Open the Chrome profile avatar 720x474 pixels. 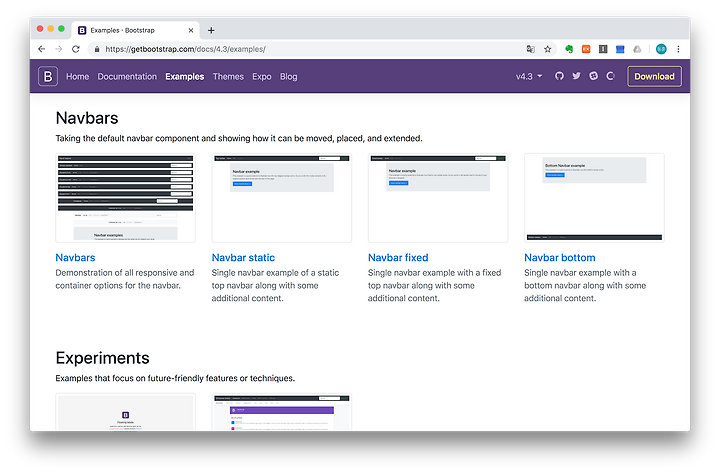click(661, 49)
